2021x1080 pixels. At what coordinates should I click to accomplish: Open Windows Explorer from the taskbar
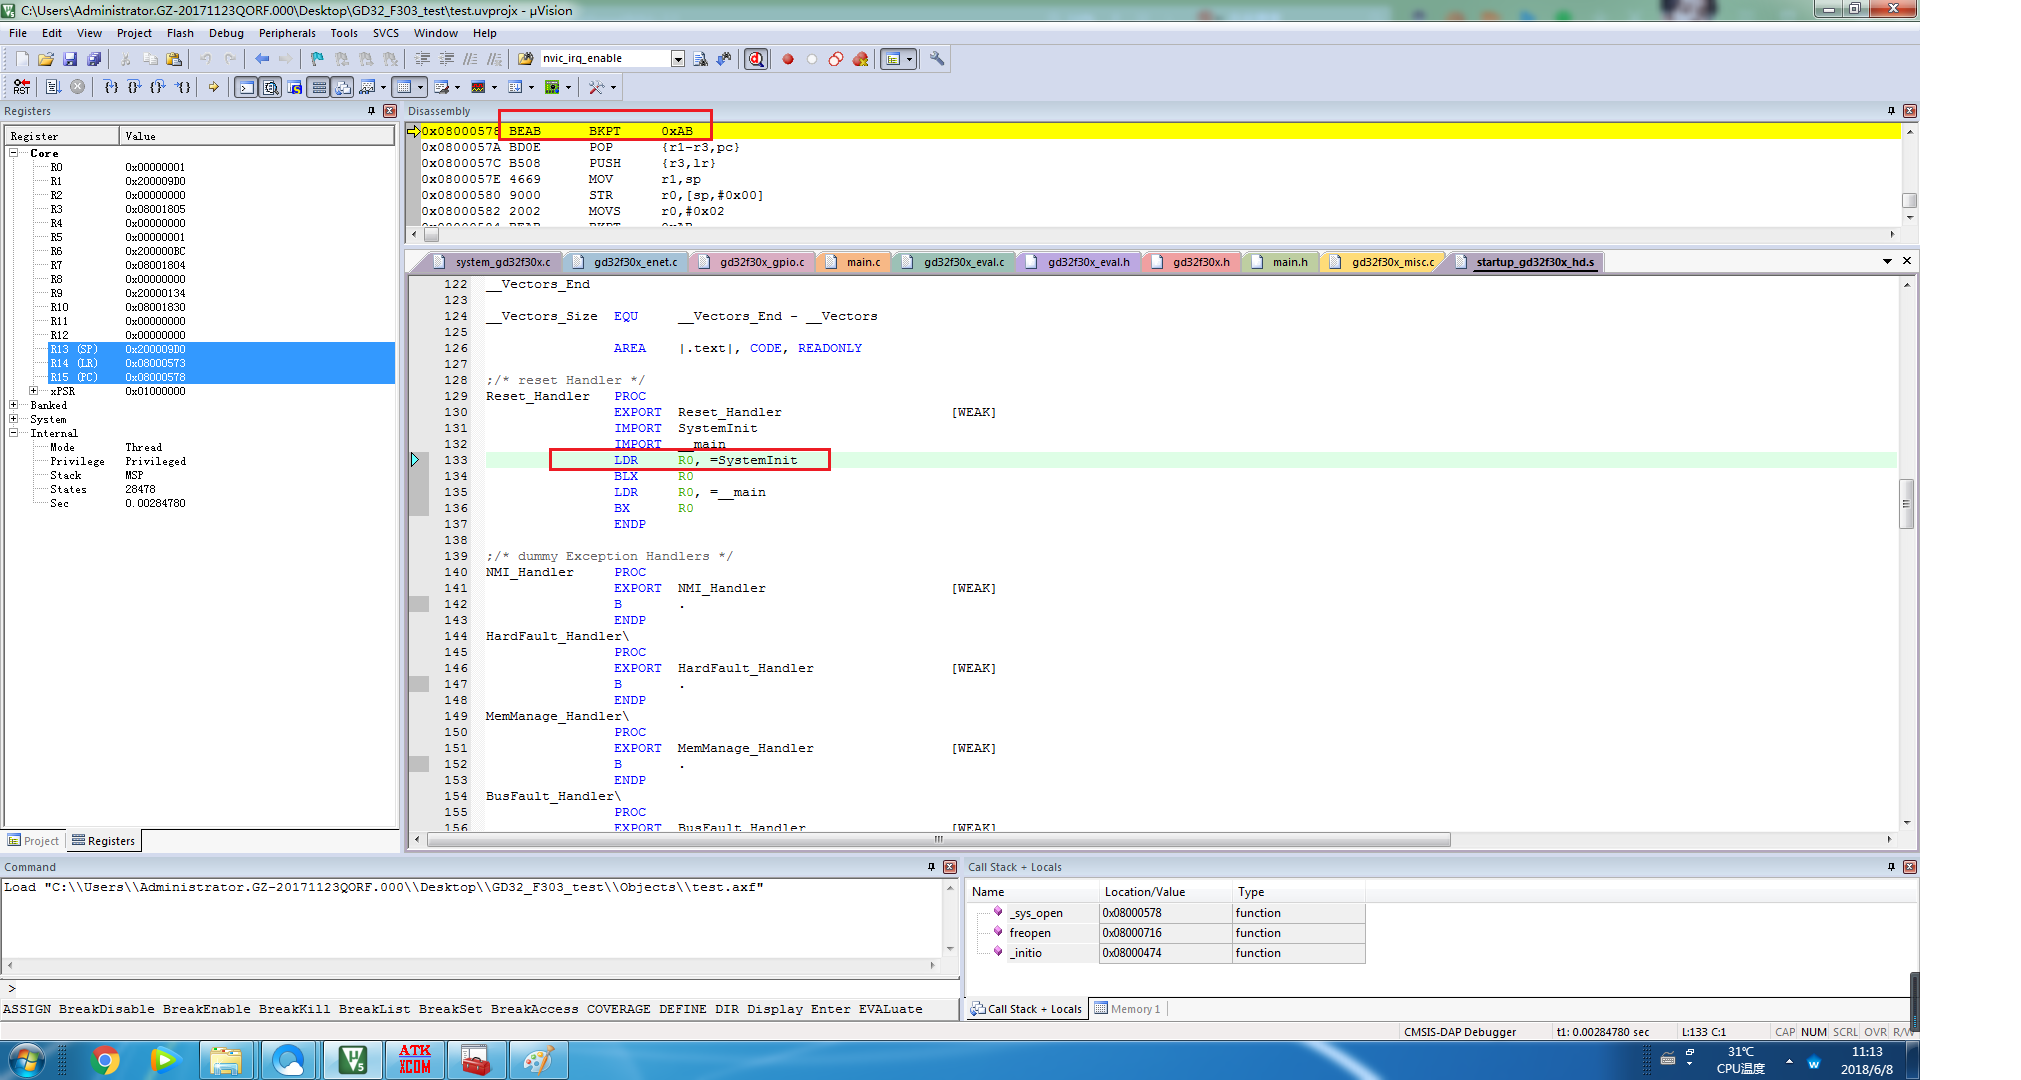(227, 1060)
